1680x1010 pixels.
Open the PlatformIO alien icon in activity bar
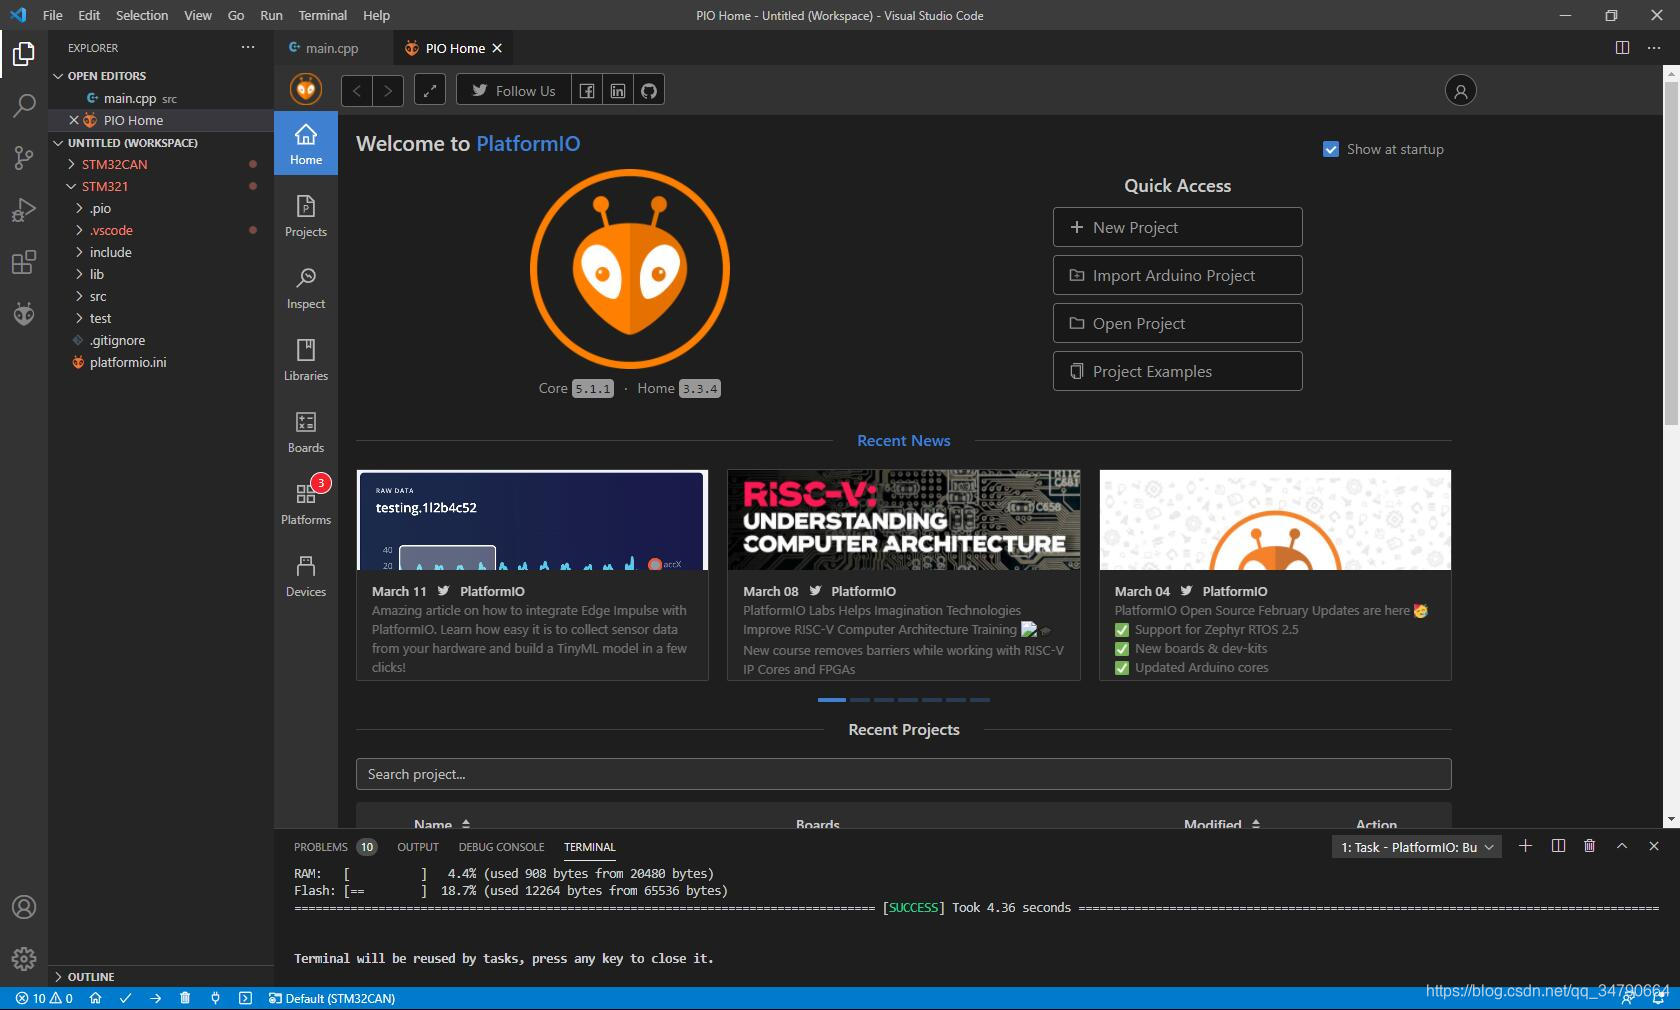tap(24, 314)
